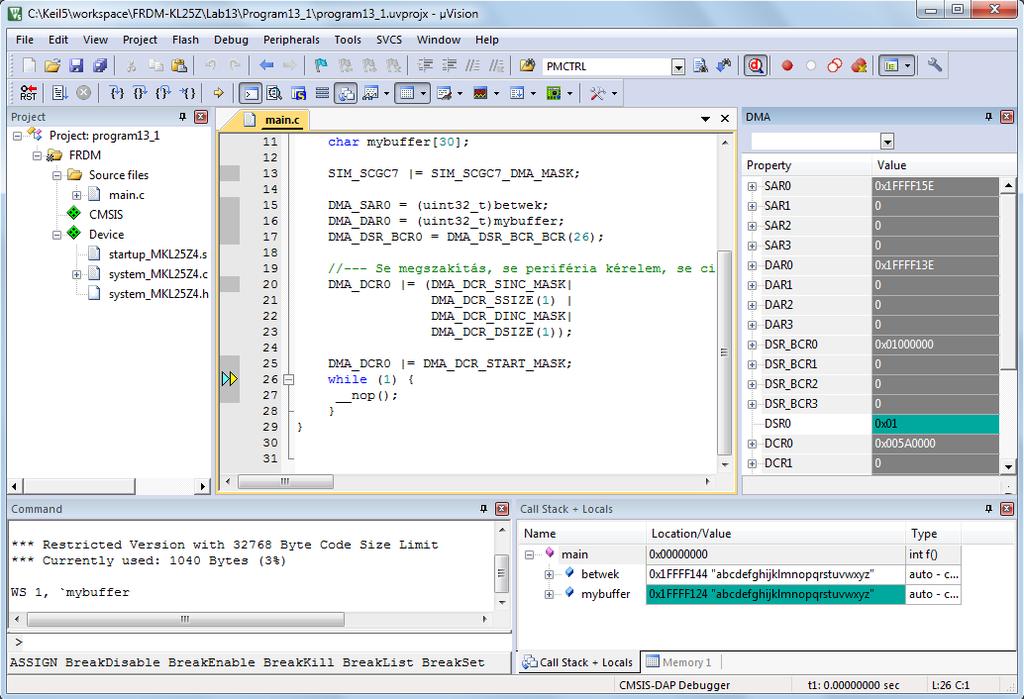Show the next statement with yellow arrow
The width and height of the screenshot is (1024, 699).
coord(219,93)
